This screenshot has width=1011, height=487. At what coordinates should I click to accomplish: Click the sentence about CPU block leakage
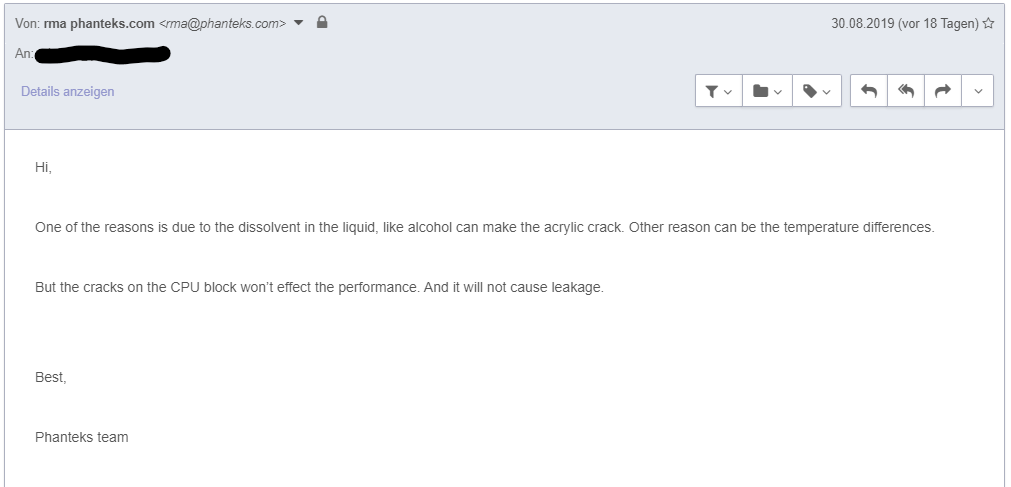point(319,287)
